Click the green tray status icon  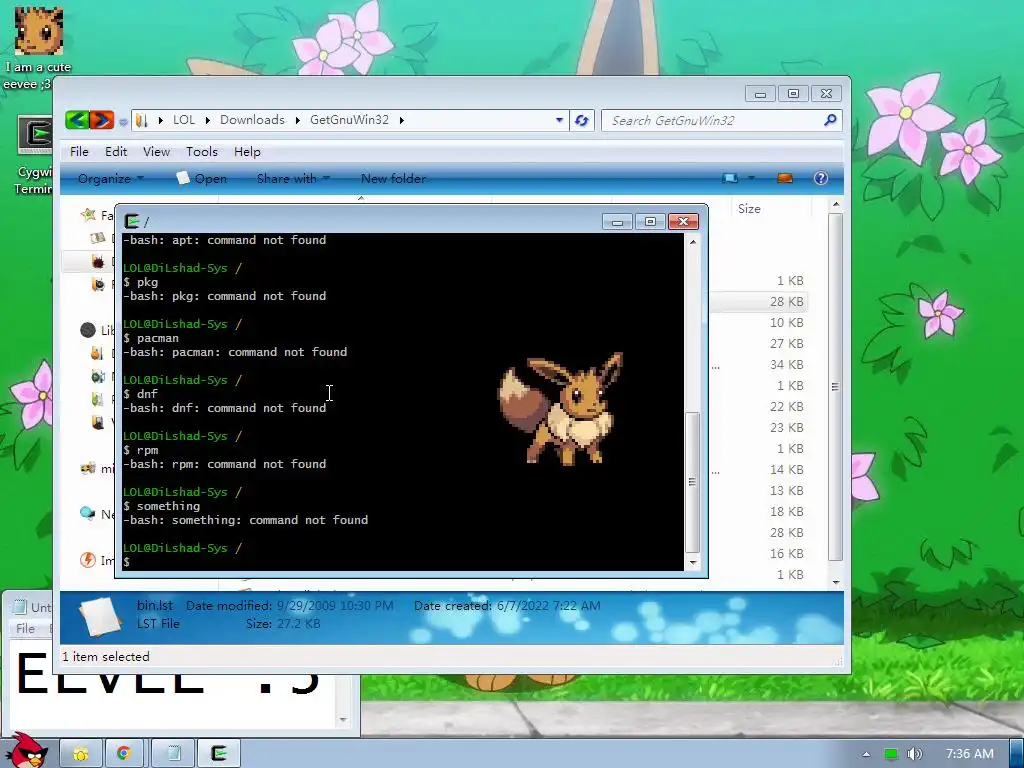pos(891,754)
